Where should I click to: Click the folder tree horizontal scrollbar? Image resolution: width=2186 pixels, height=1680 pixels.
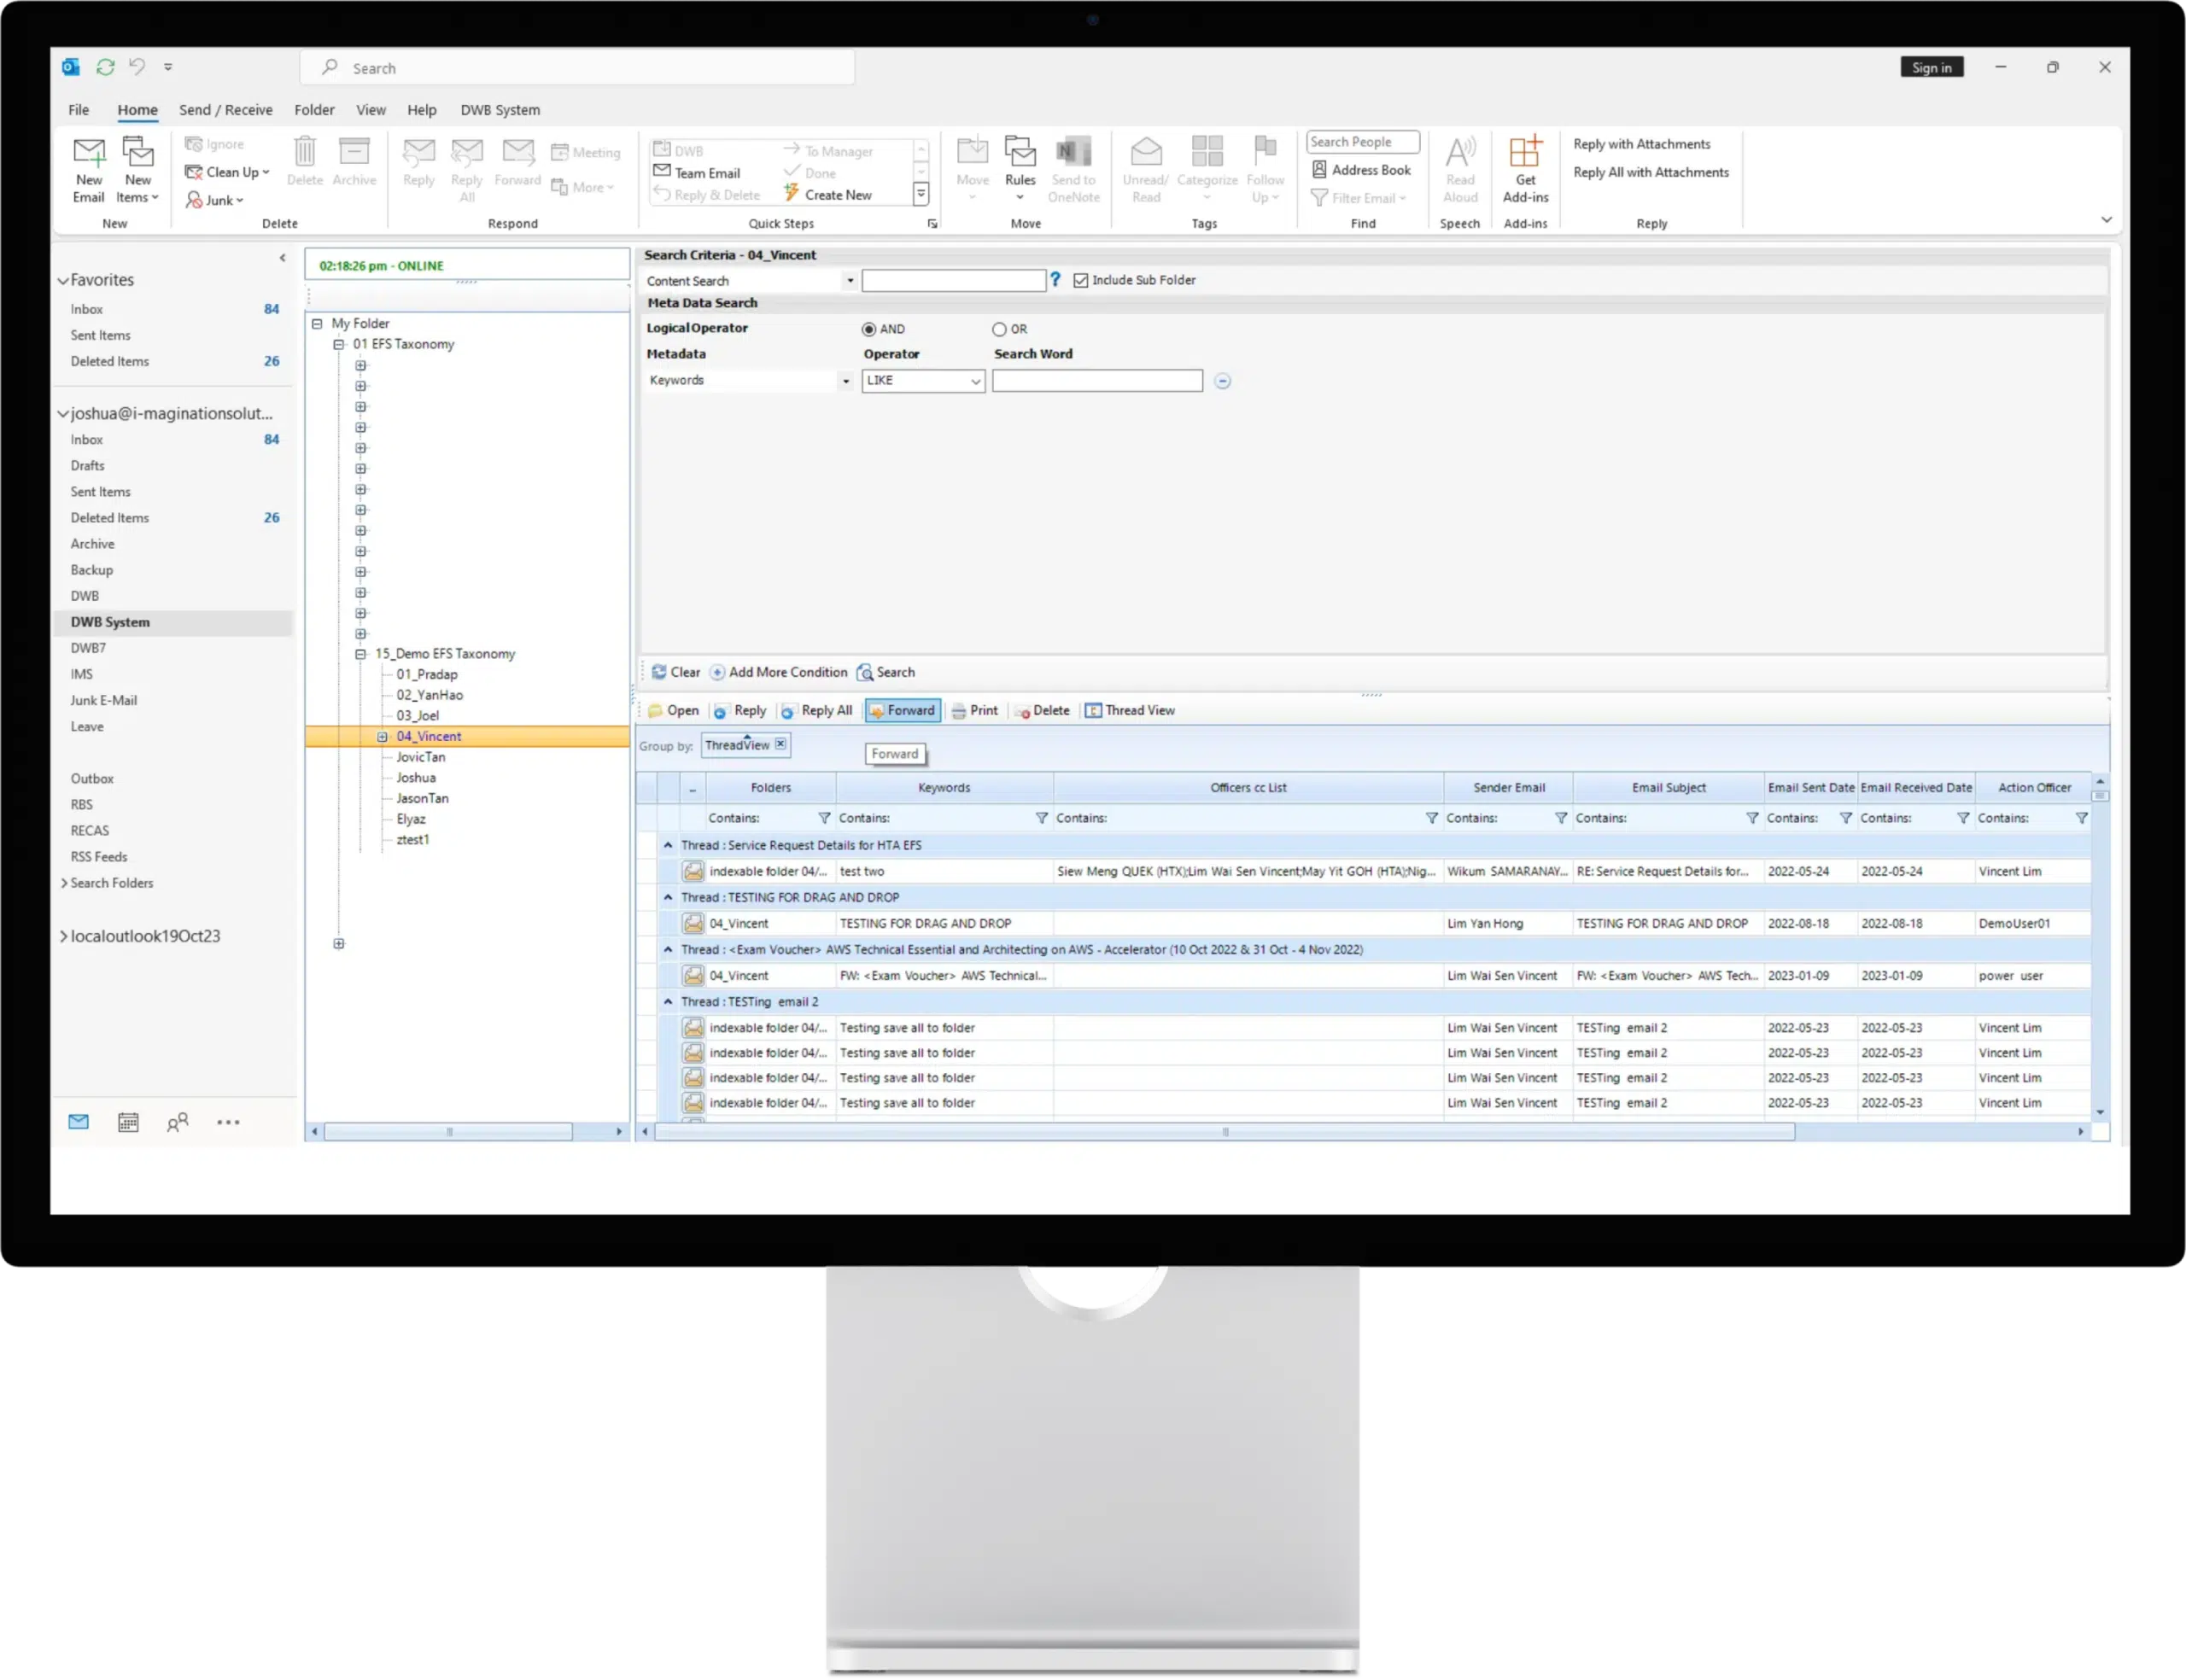click(449, 1132)
